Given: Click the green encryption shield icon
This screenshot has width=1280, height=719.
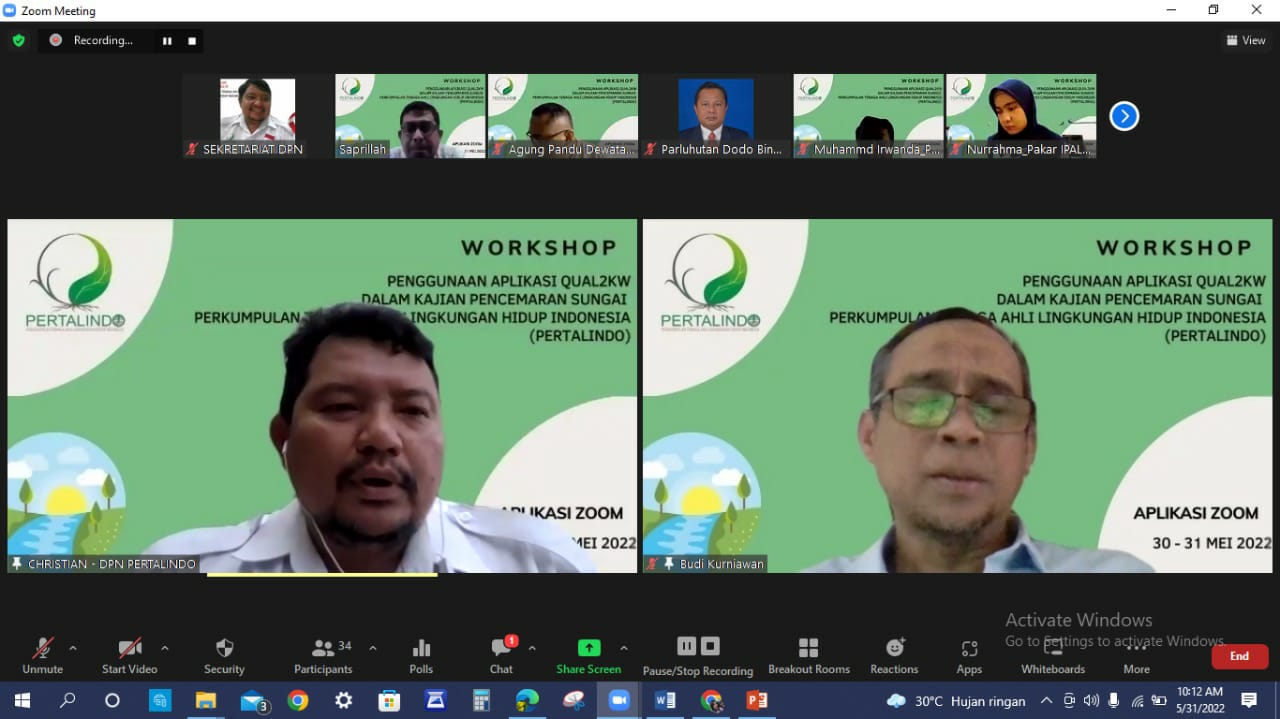Looking at the screenshot, I should [x=18, y=41].
